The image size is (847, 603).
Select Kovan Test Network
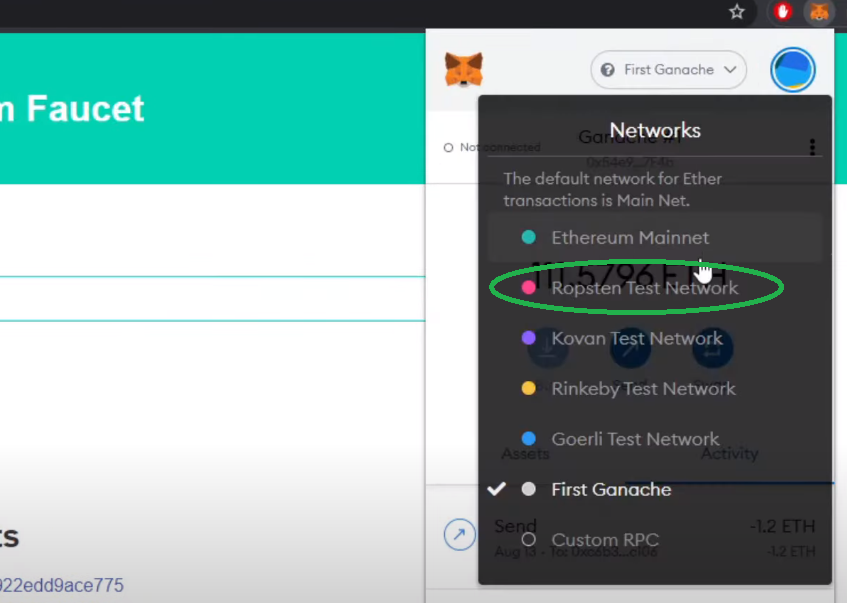[x=655, y=338]
